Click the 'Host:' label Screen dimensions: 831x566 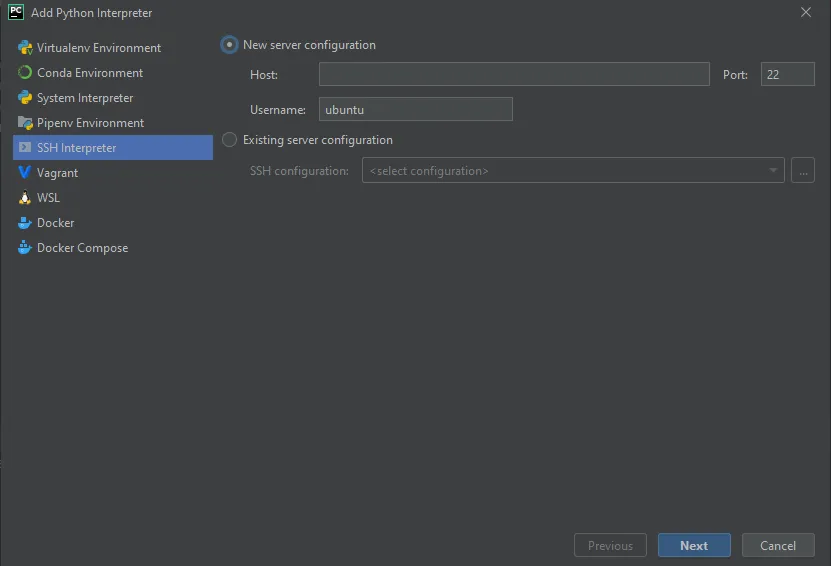(263, 75)
